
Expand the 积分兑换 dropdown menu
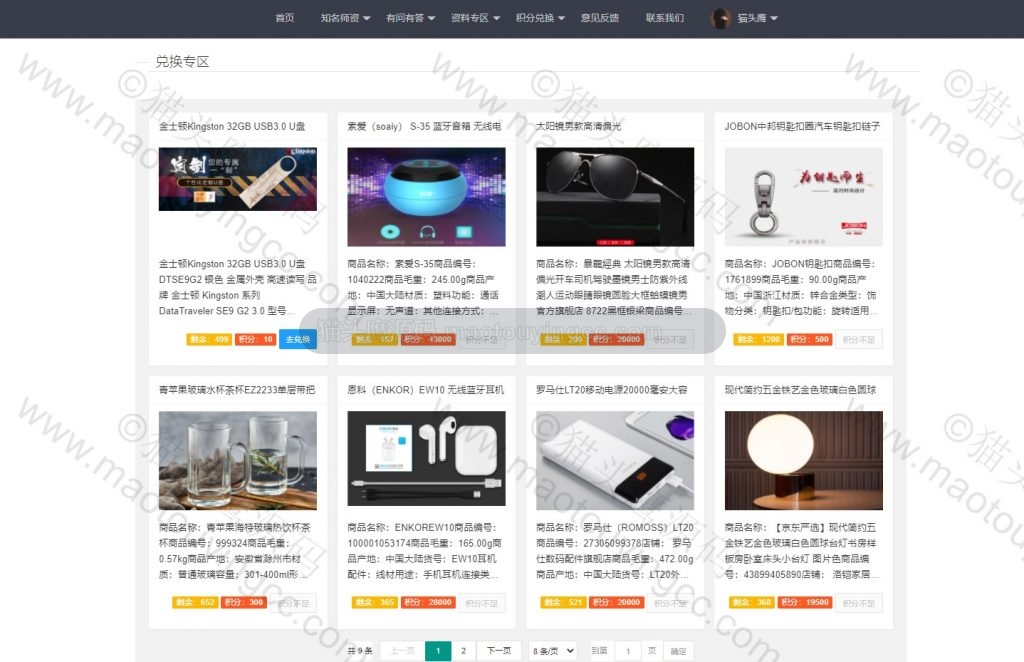click(539, 18)
